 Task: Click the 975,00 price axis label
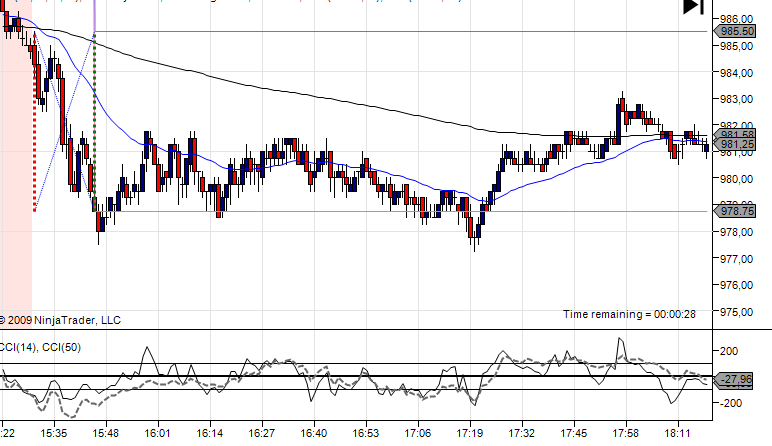(737, 312)
